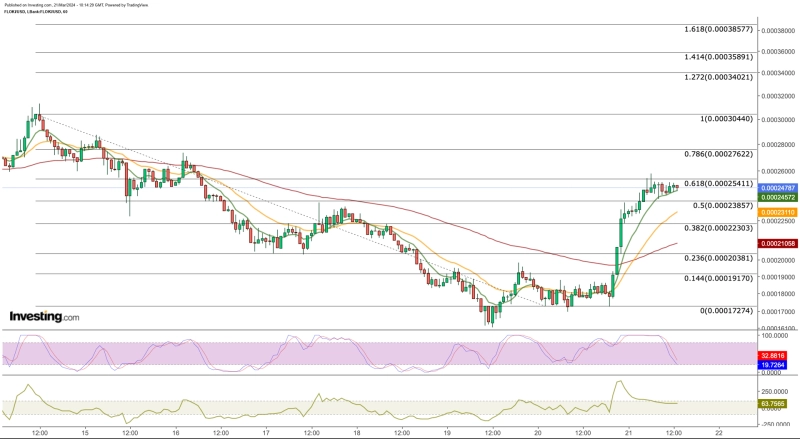This screenshot has height=439, width=800.
Task: Select the 0.382 Fibonacci level label
Action: click(712, 228)
